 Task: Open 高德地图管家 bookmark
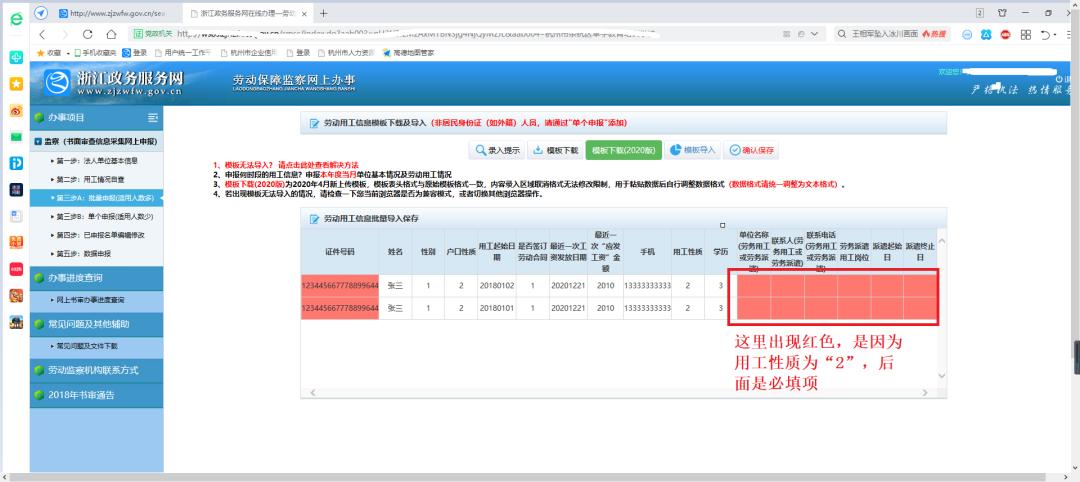(x=408, y=52)
